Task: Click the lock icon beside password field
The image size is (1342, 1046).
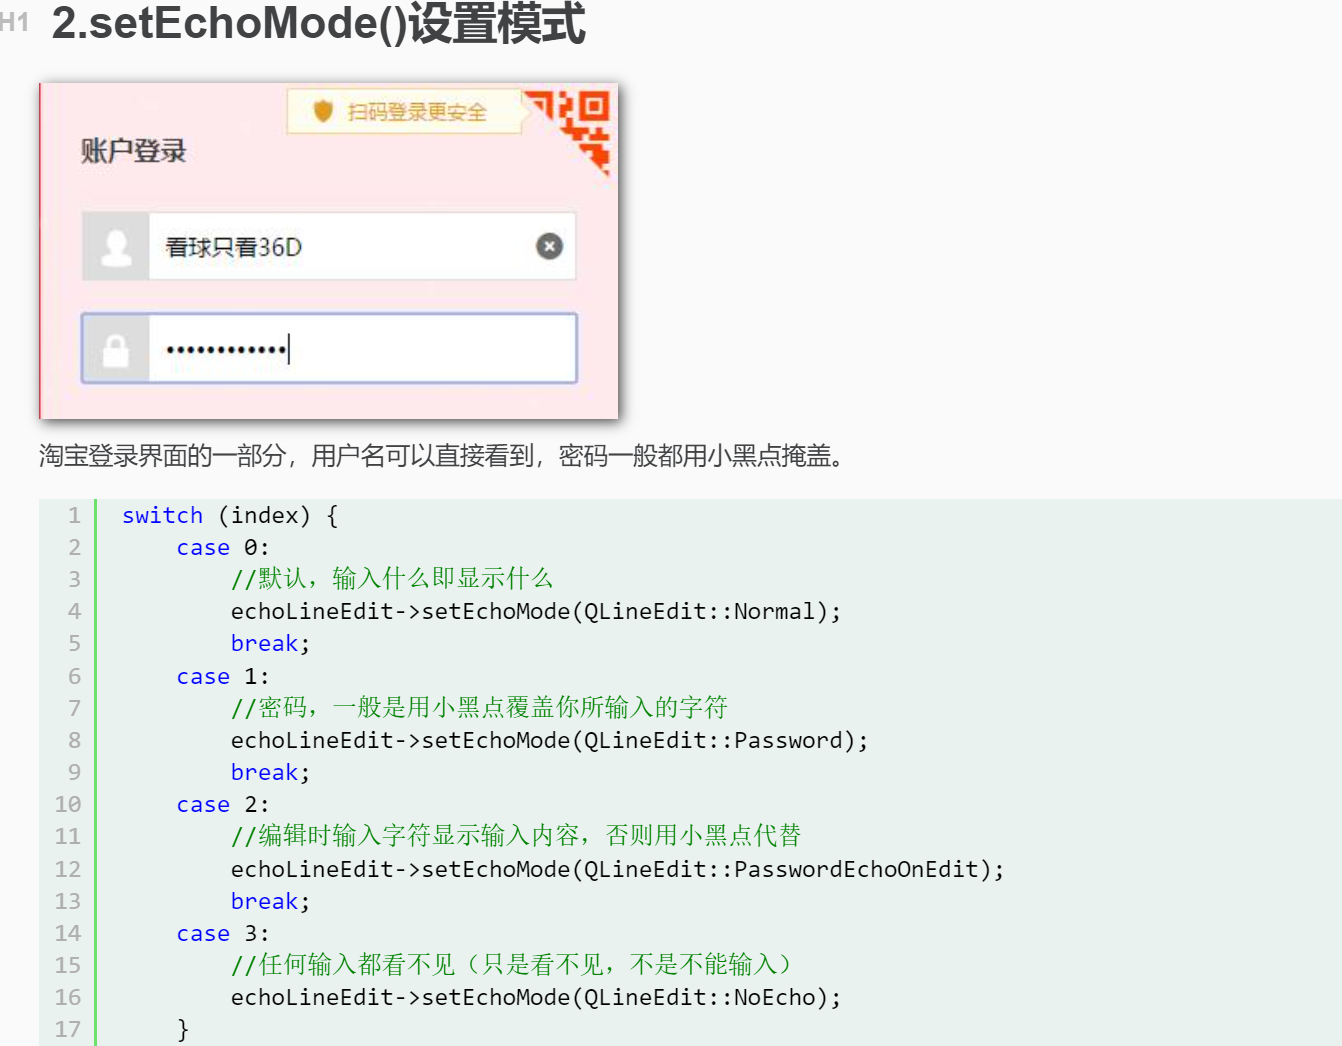Action: (116, 349)
